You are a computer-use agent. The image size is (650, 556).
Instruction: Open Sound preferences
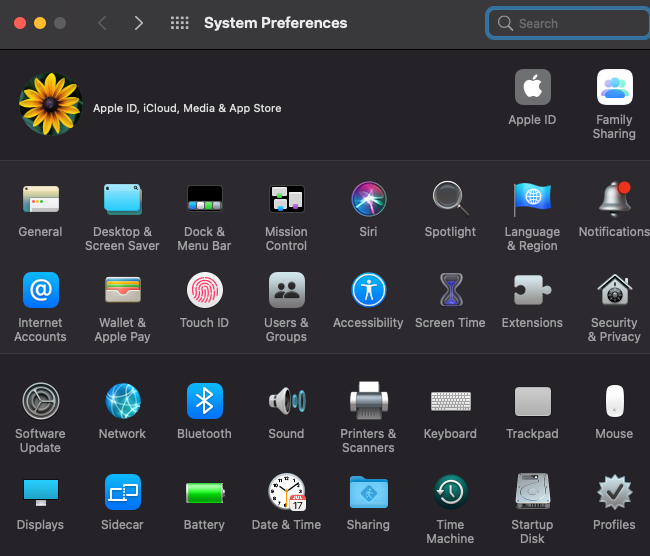(286, 401)
